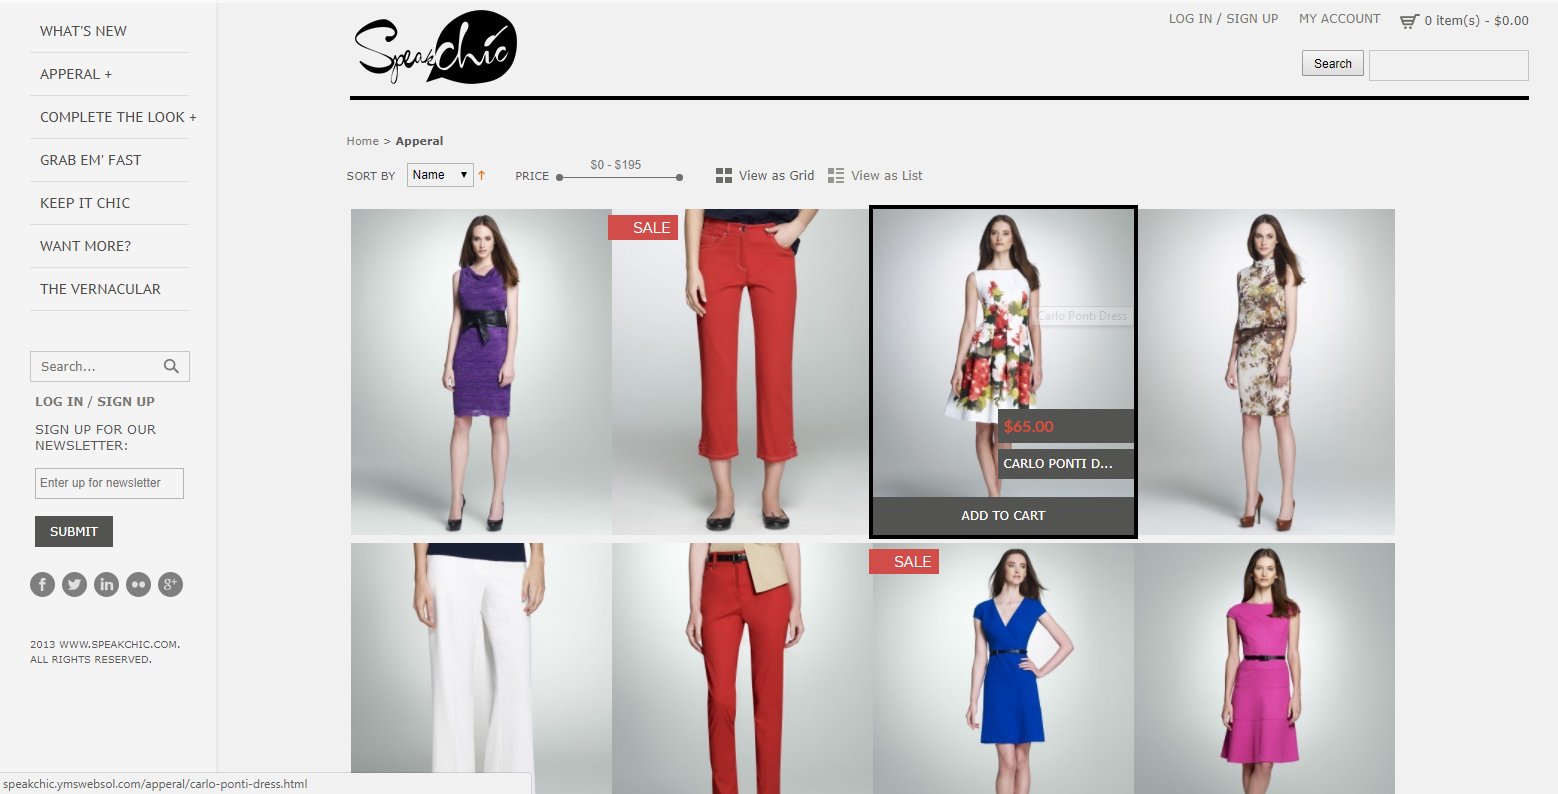Open the blue dress SALE product
This screenshot has height=794, width=1558.
point(1003,668)
